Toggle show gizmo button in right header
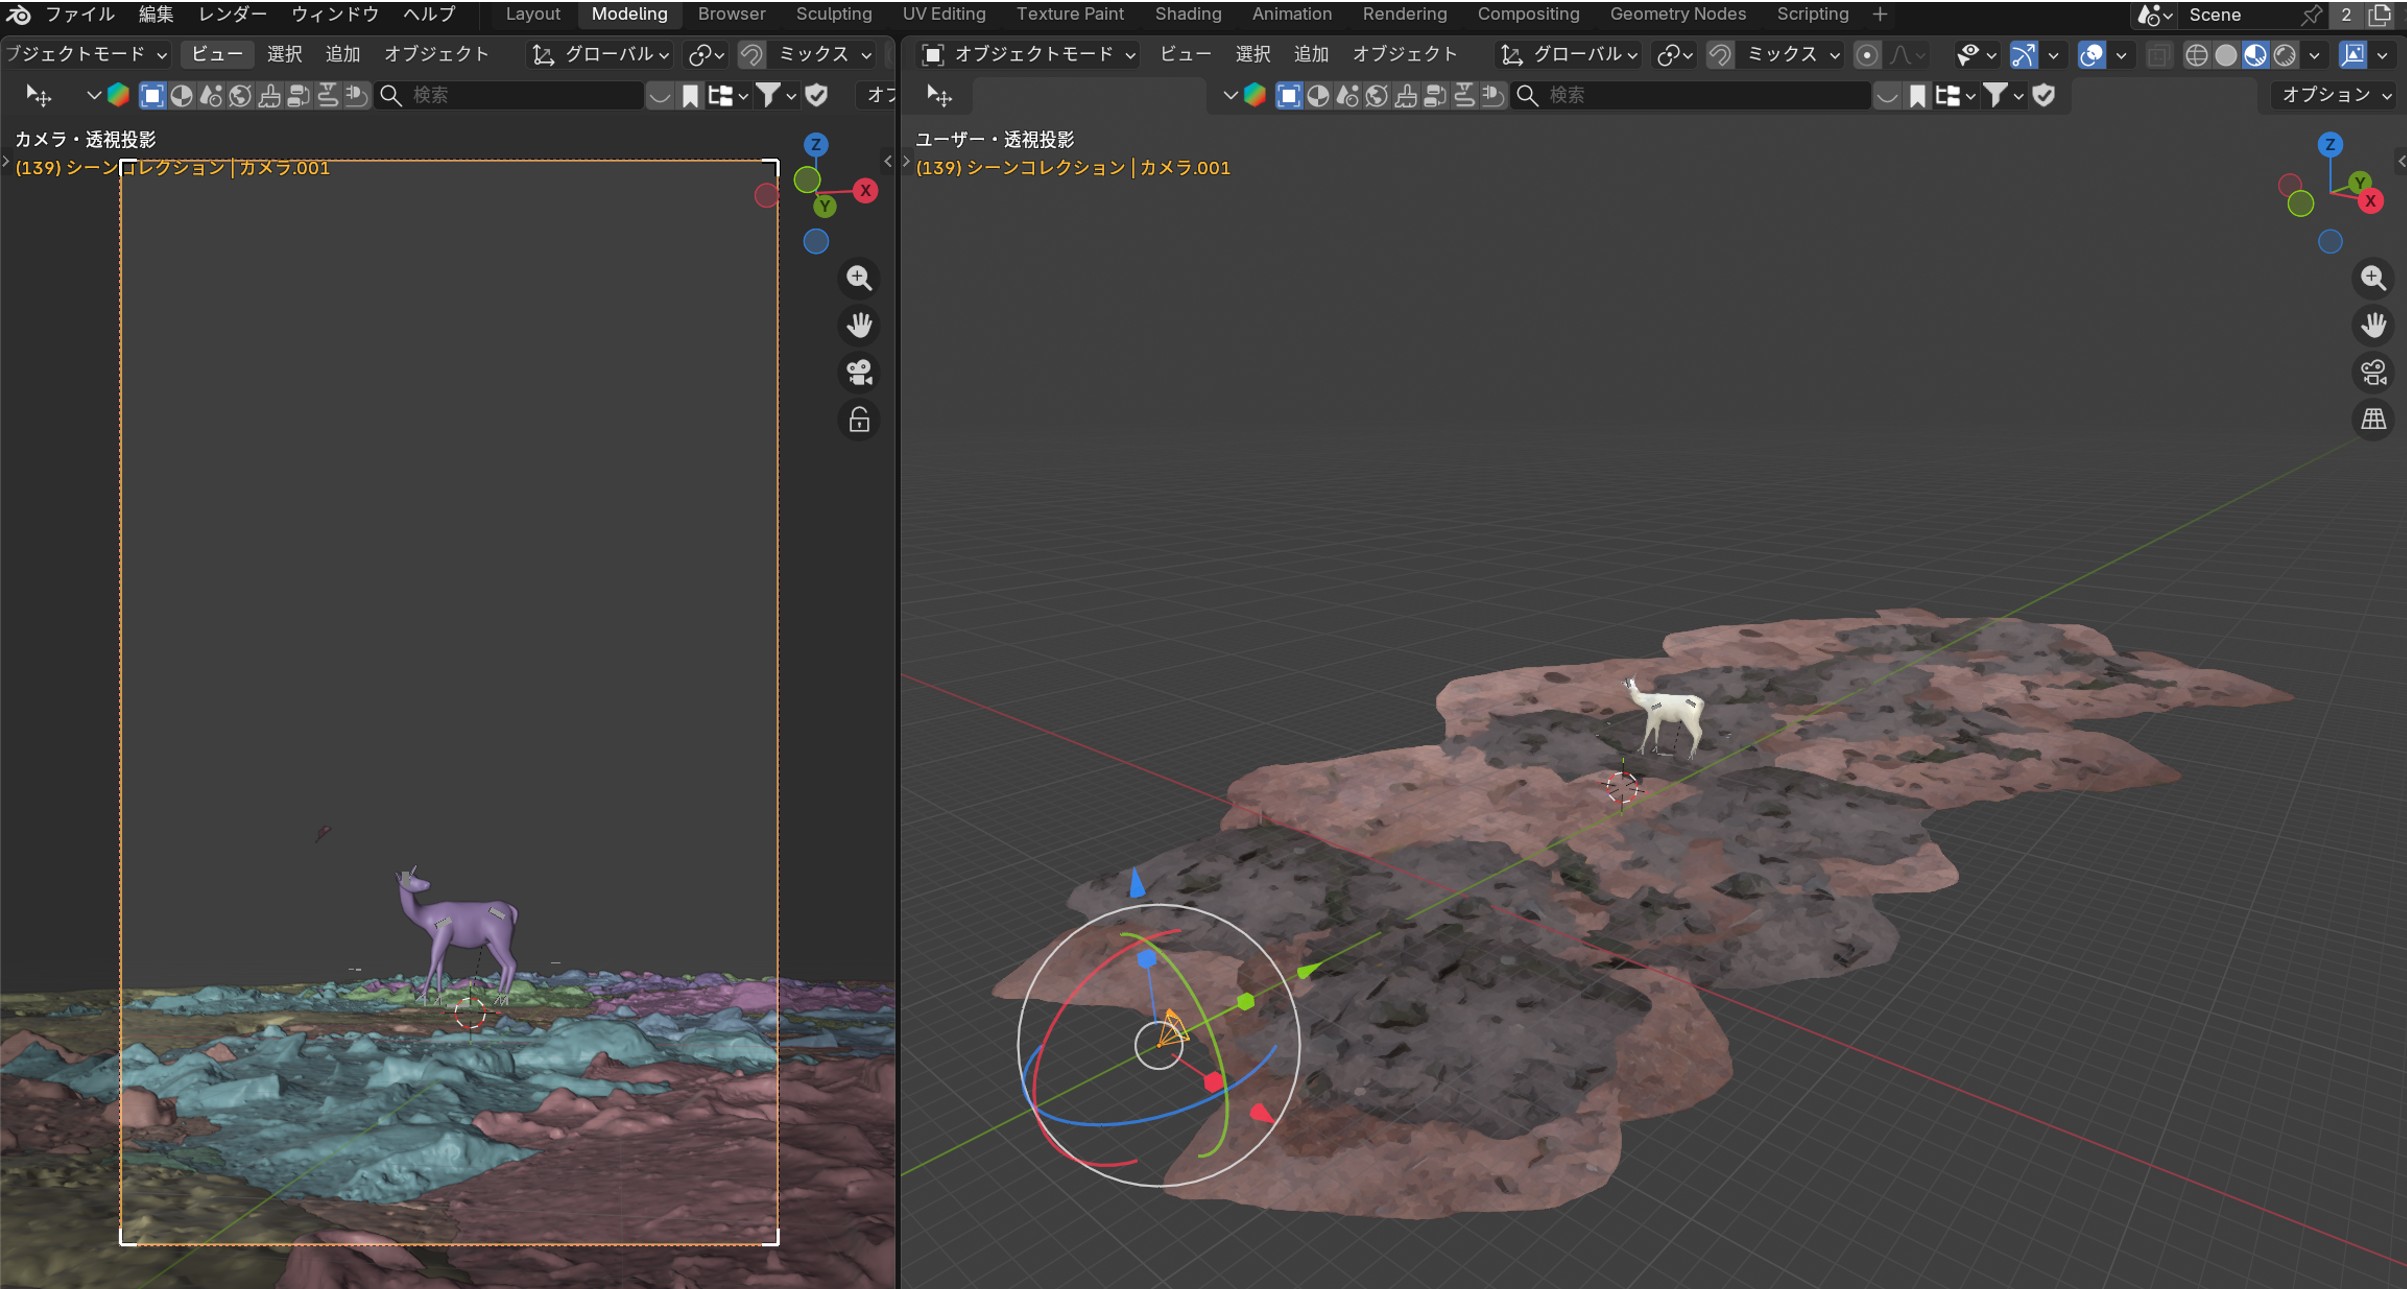 coord(2023,55)
